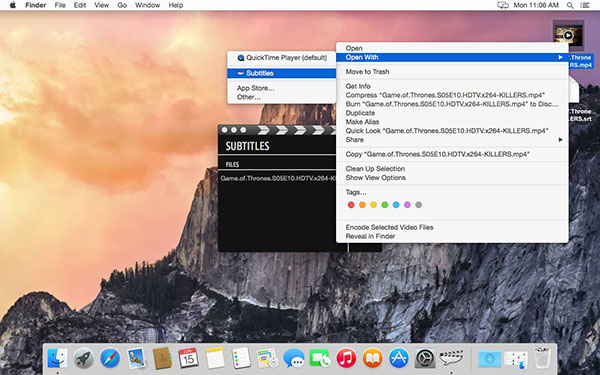Launch the Subtitles clapperboard app in Dock
Screen dimensions: 600x375
pos(451,358)
